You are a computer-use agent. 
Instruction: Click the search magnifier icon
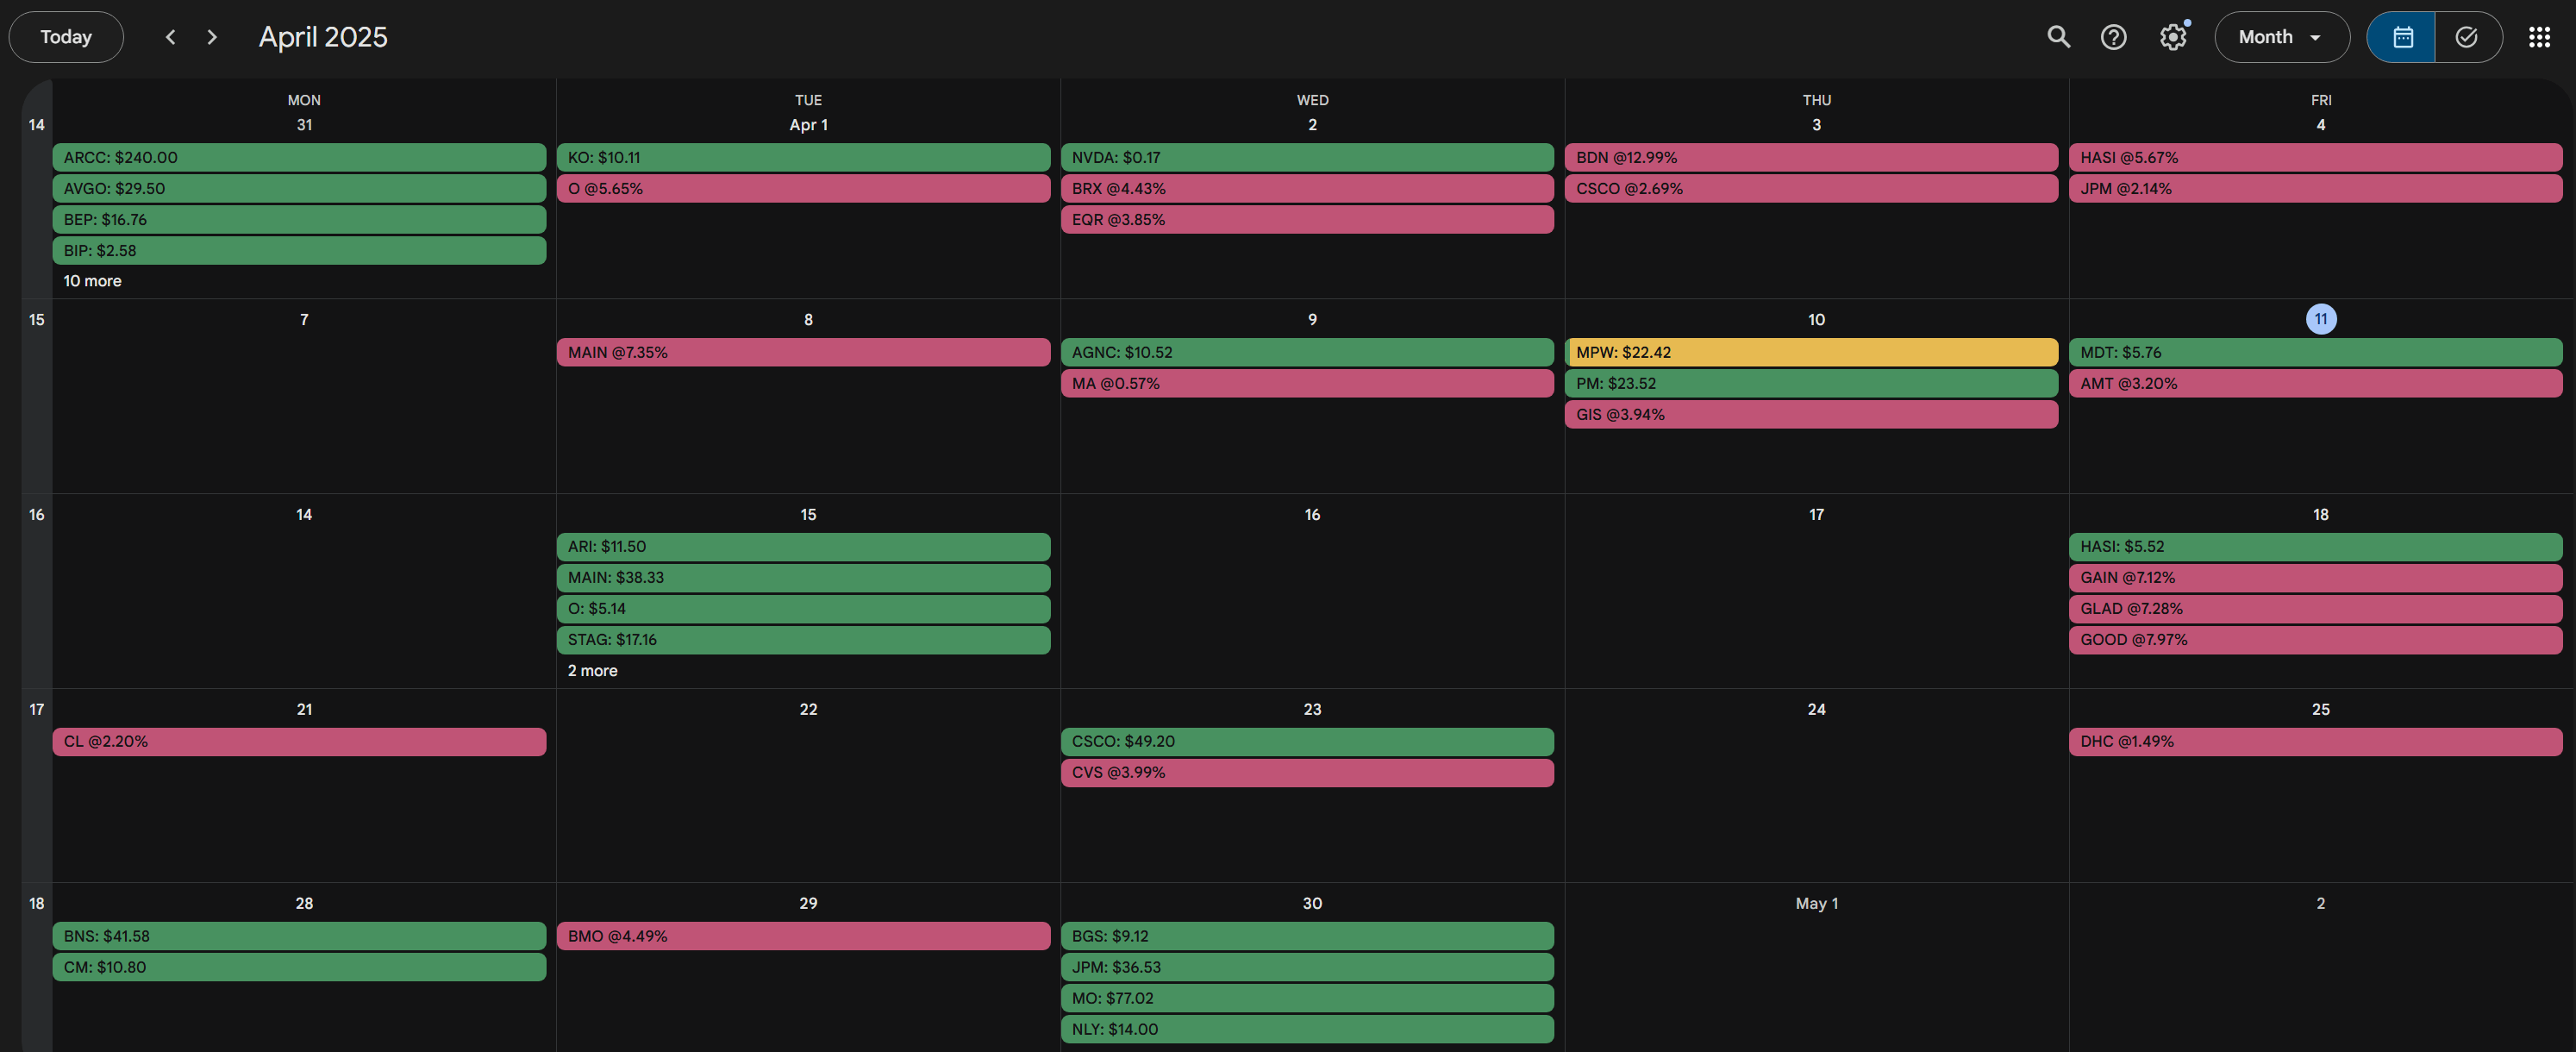click(2058, 37)
